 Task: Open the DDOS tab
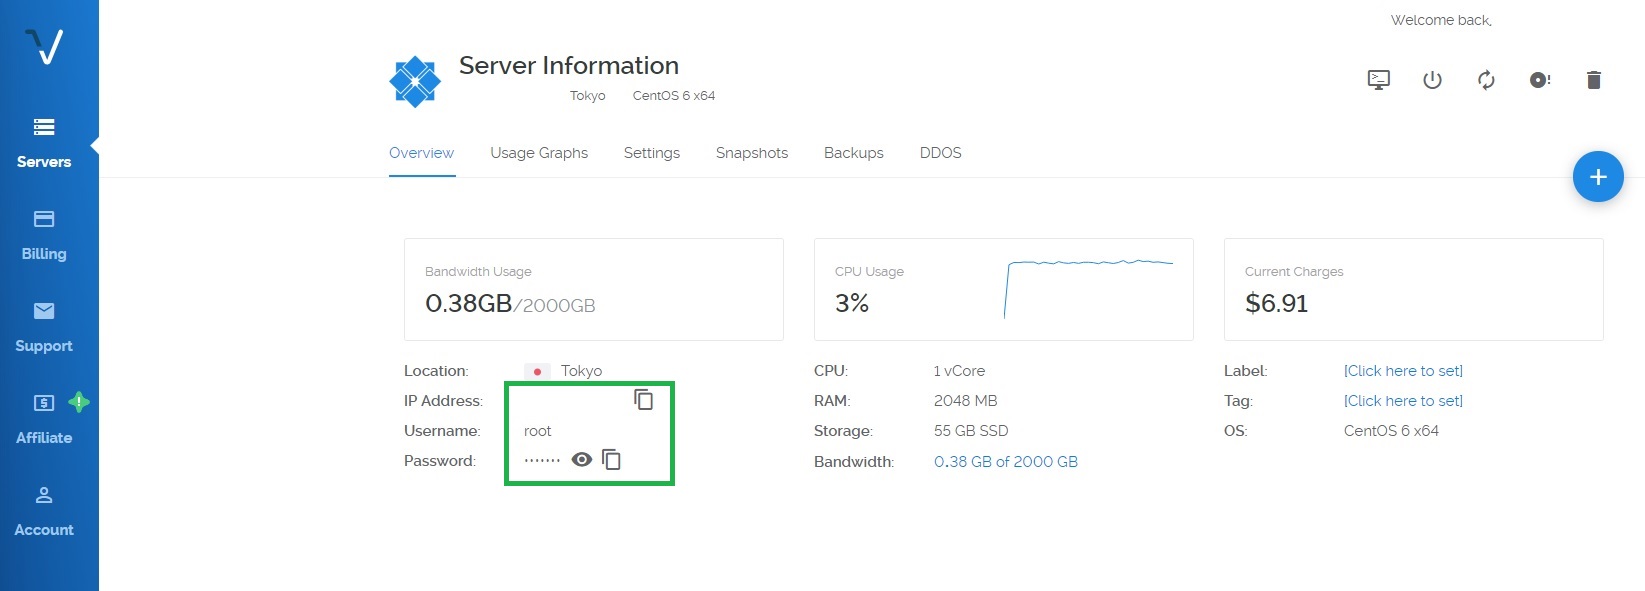(x=941, y=153)
